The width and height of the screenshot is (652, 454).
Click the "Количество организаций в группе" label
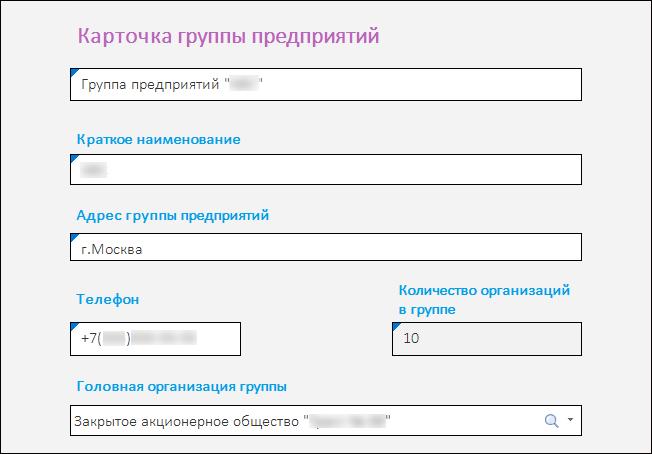[484, 300]
